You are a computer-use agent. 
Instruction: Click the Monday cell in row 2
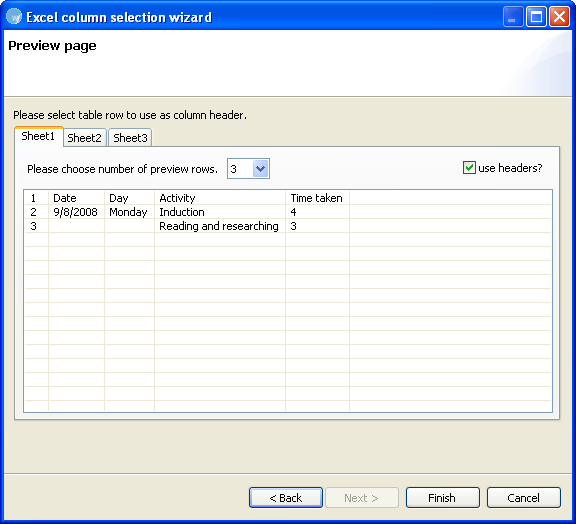tap(129, 212)
